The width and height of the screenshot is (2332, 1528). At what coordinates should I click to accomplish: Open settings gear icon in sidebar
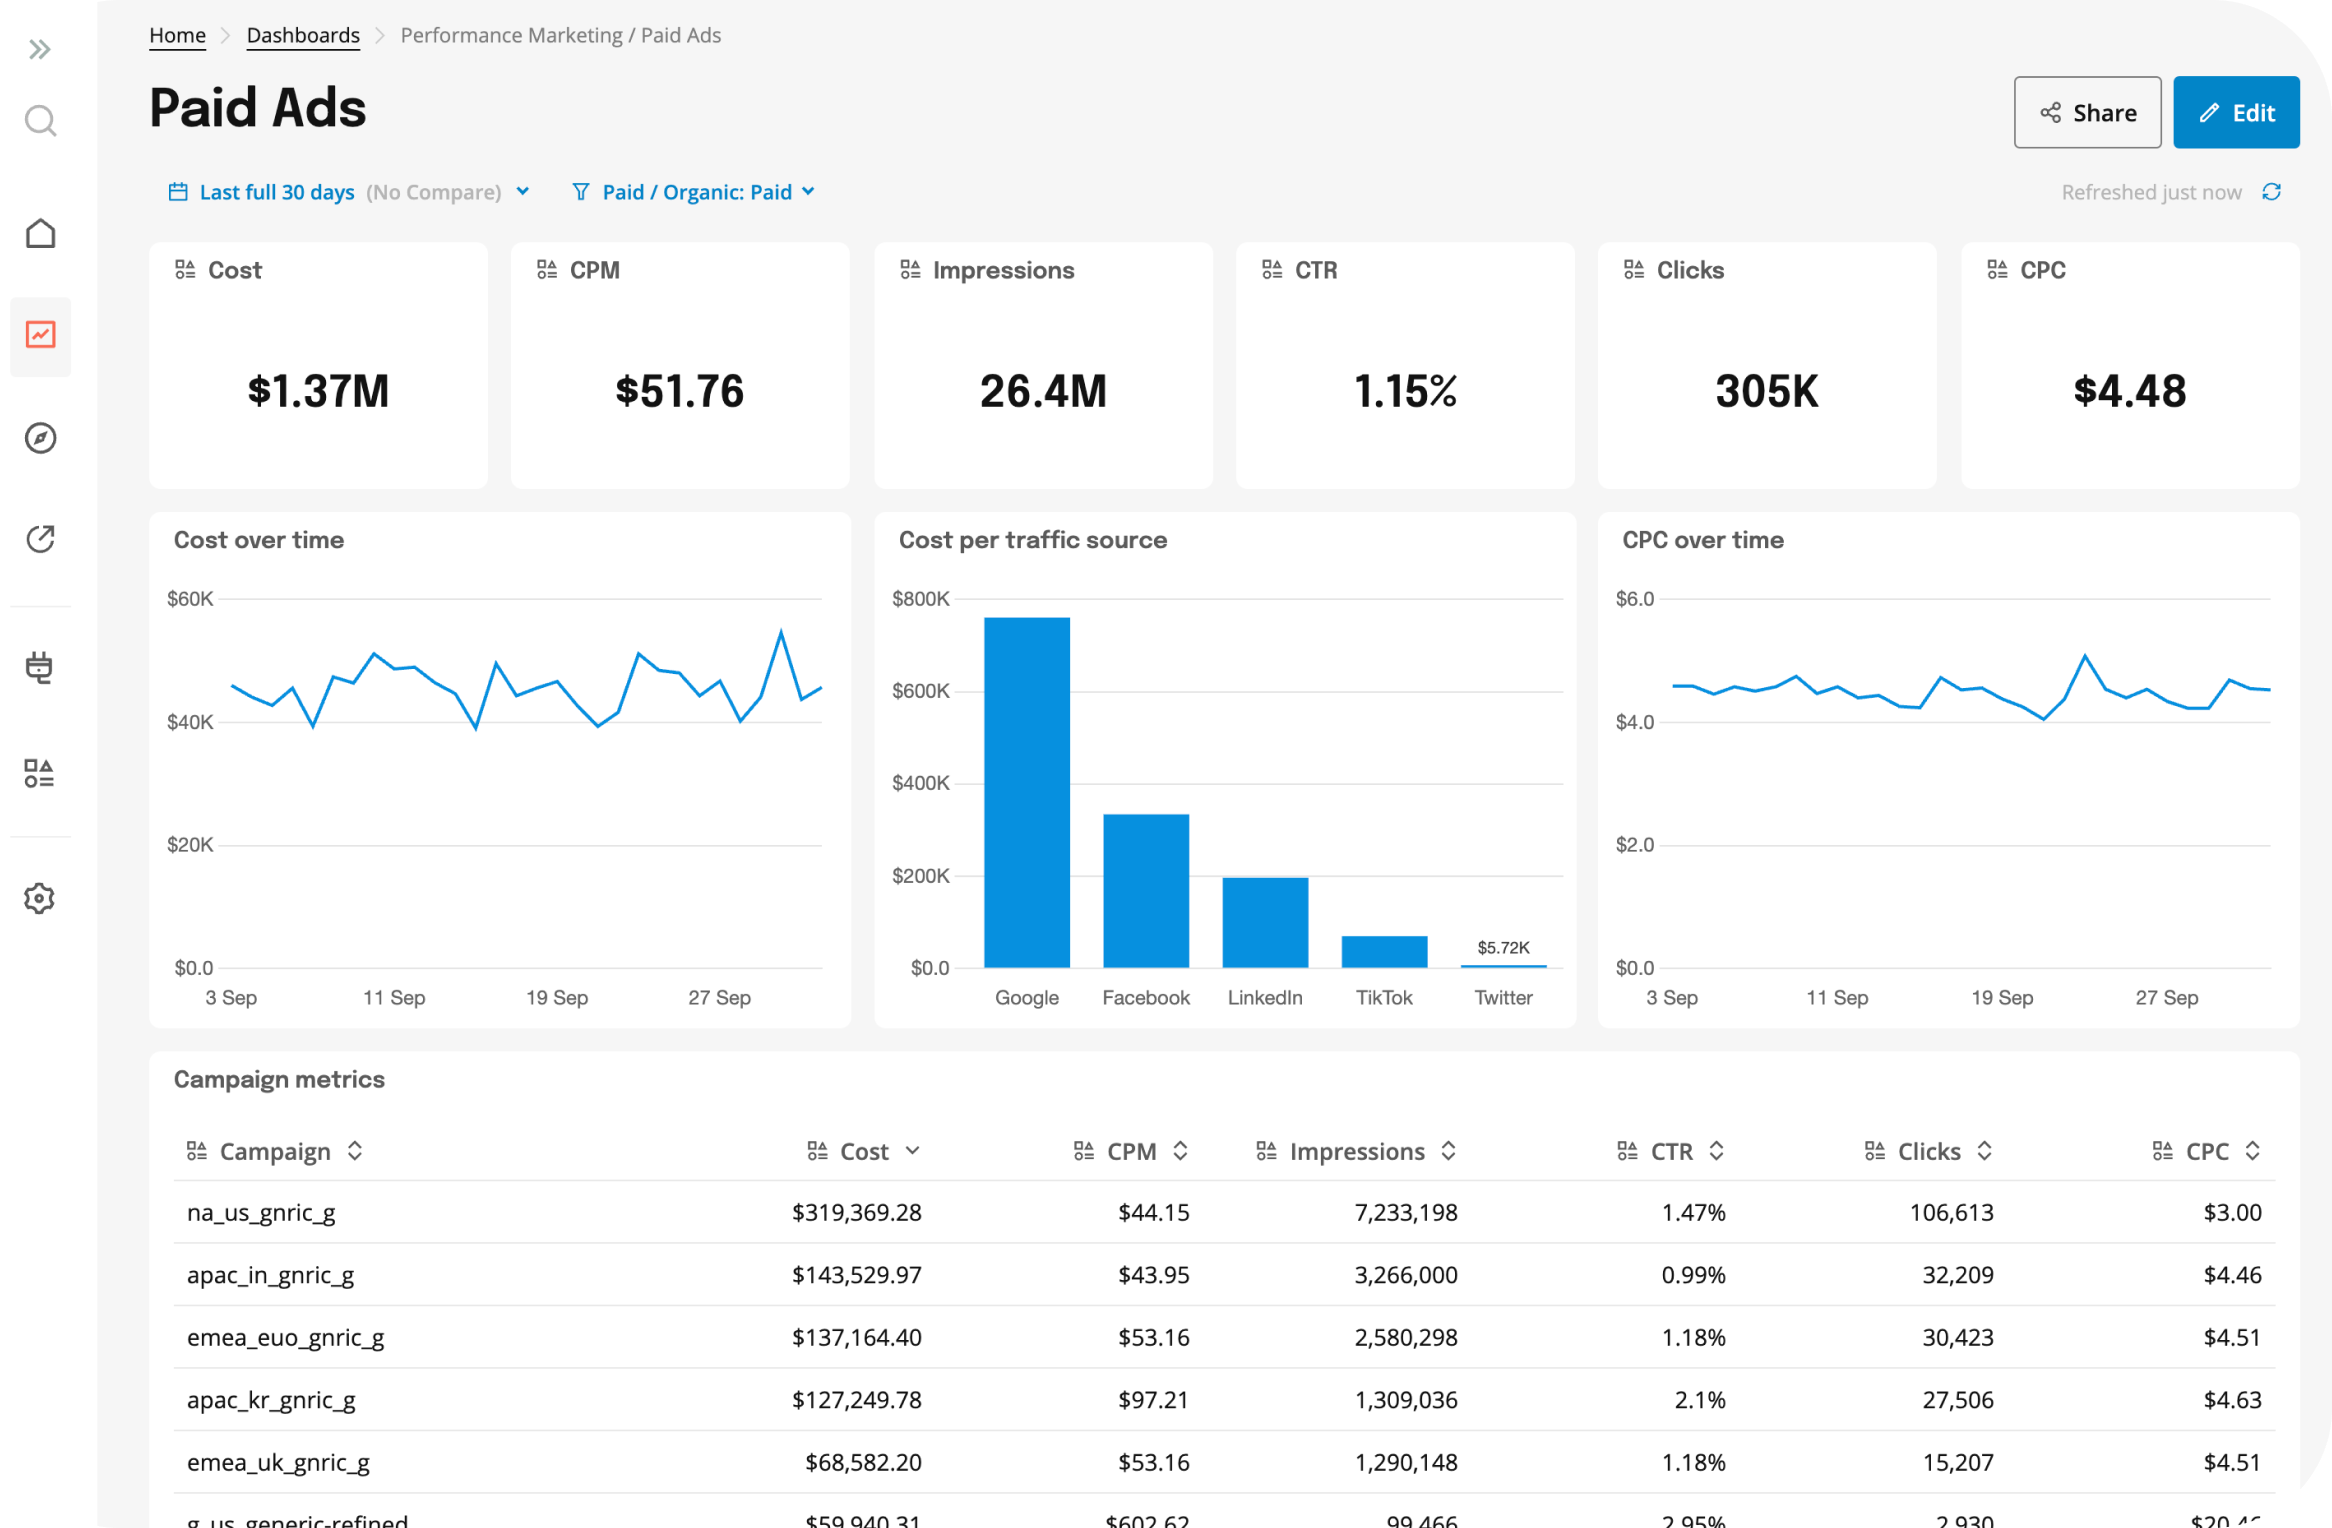pos(40,898)
